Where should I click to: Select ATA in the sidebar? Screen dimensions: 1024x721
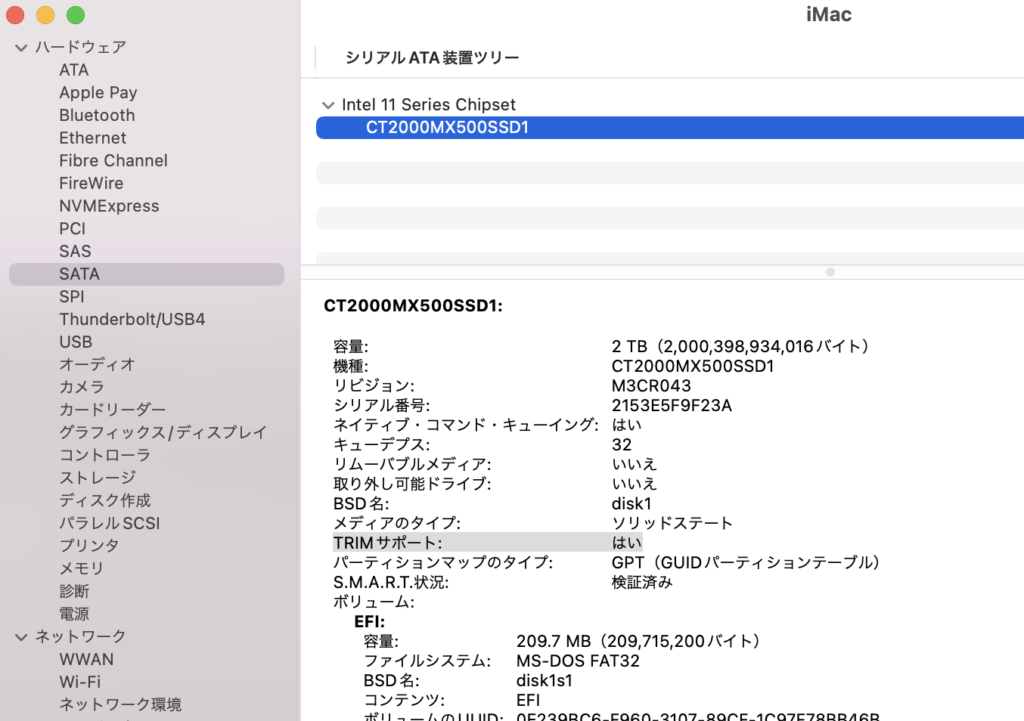[74, 70]
